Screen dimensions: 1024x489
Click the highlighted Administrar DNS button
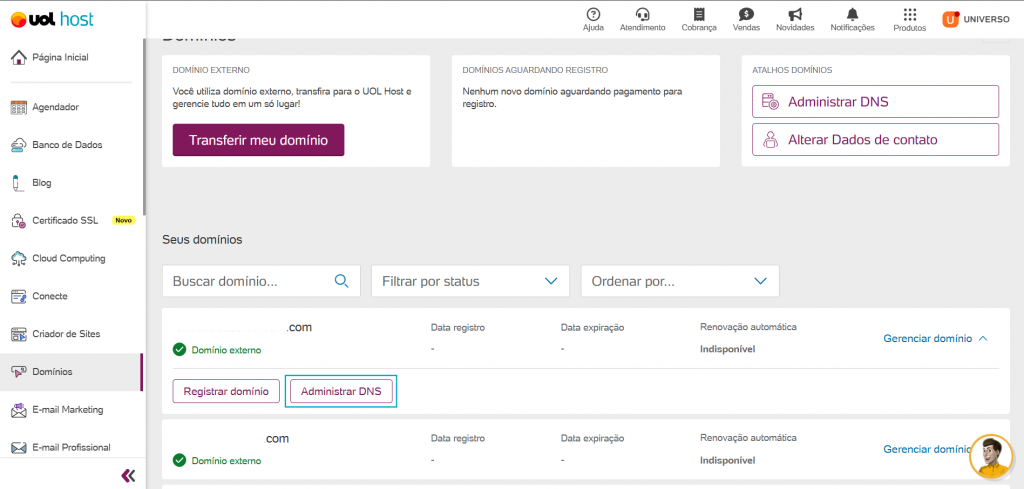(x=341, y=392)
